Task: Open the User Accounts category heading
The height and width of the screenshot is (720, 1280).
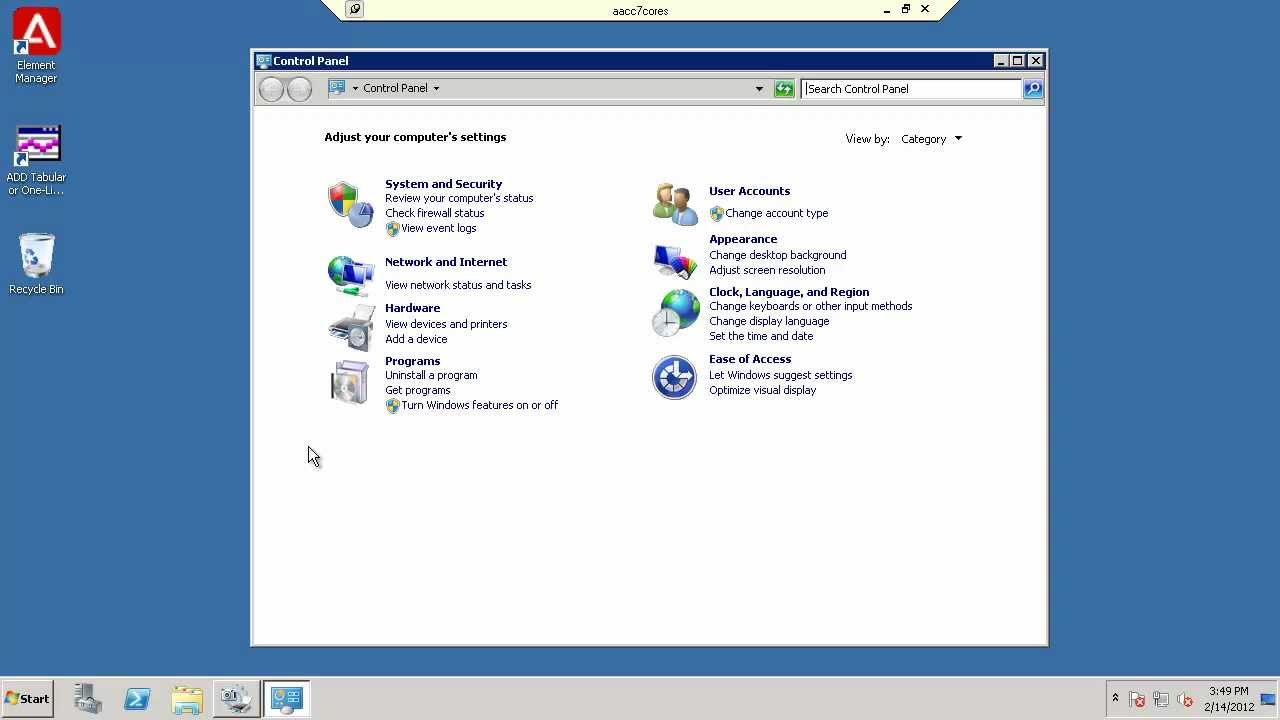Action: tap(749, 191)
